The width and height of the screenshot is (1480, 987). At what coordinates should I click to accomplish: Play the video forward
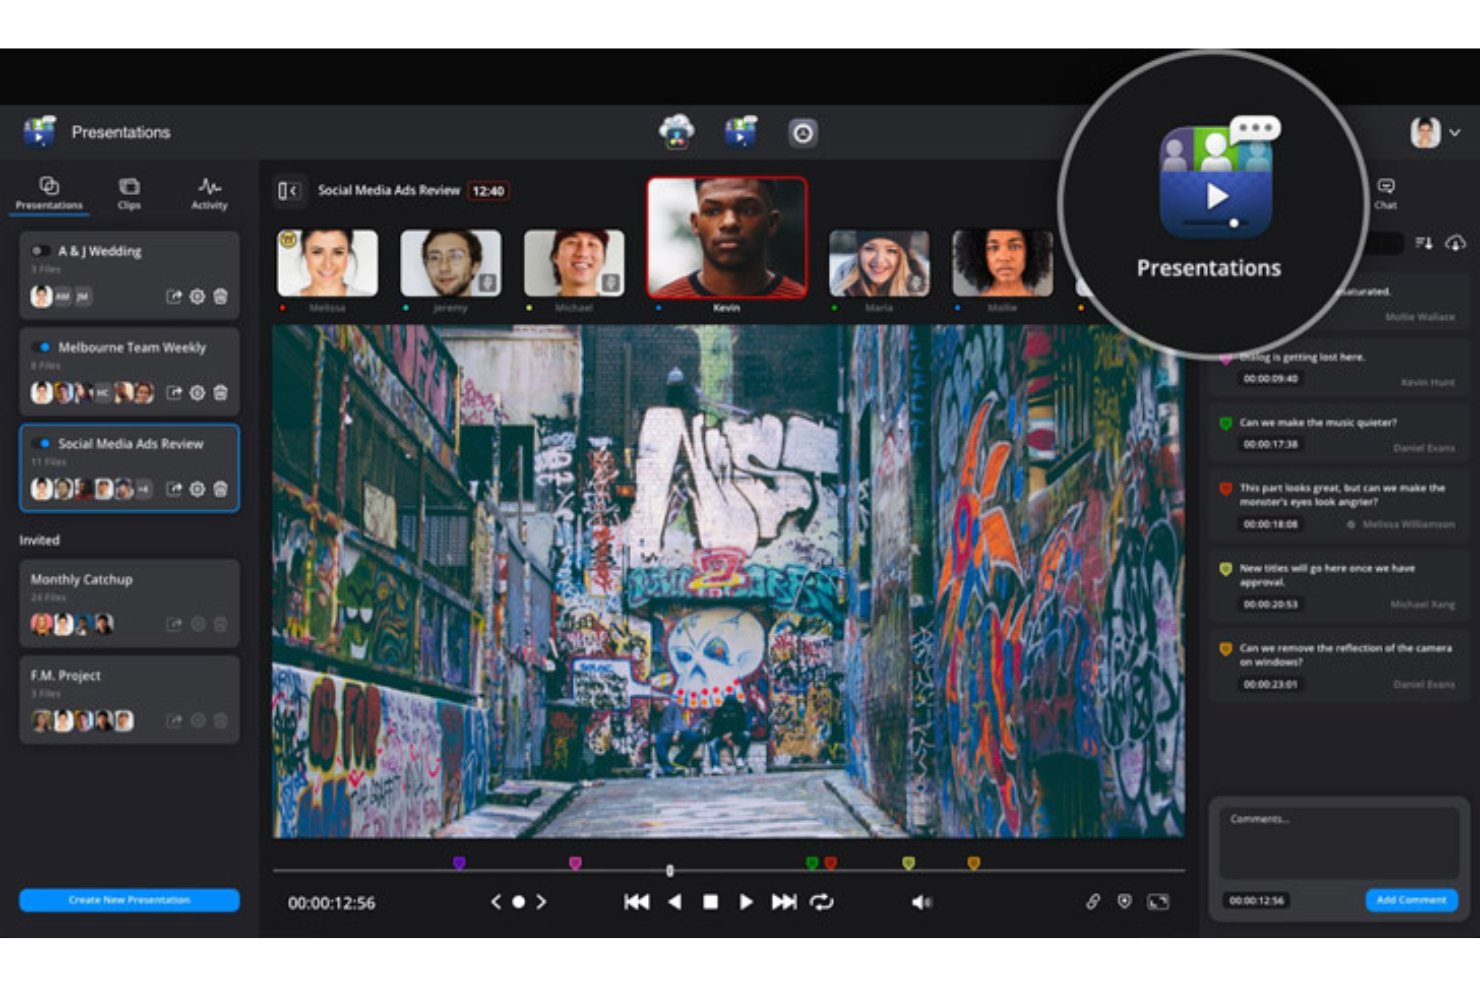746,902
